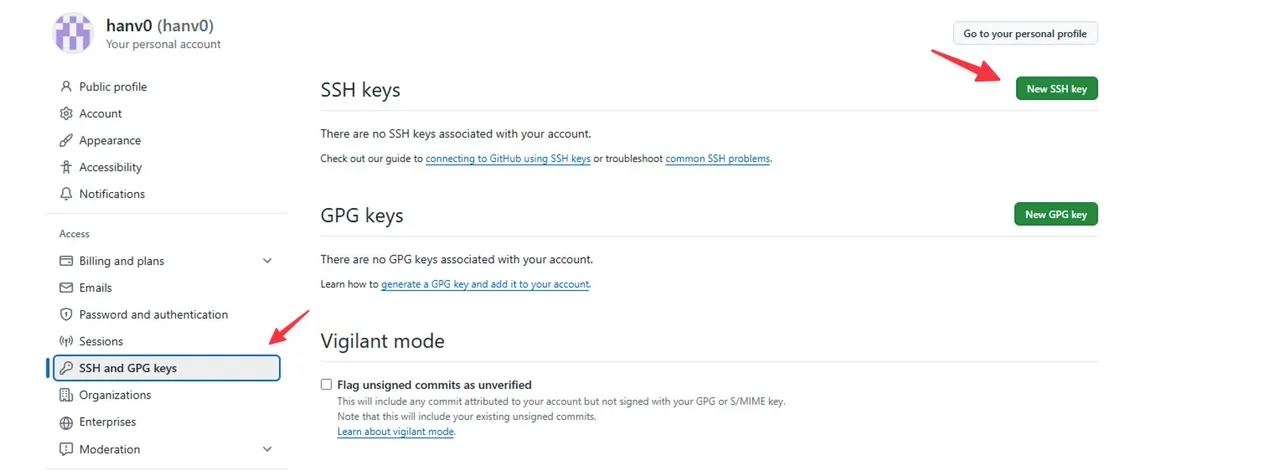Screen dimensions: 1280x472
Task: Click the Appearance paintbrush icon
Action: point(66,141)
